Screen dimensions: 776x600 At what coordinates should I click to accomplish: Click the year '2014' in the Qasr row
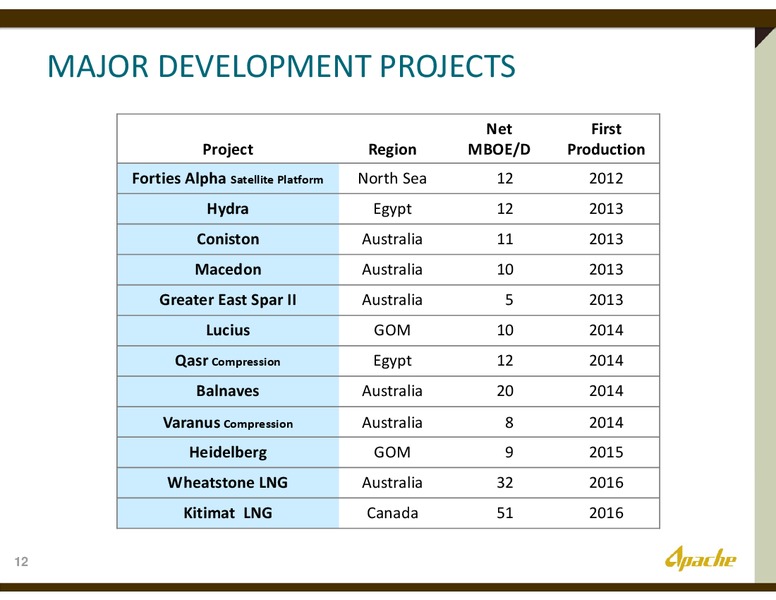click(606, 361)
